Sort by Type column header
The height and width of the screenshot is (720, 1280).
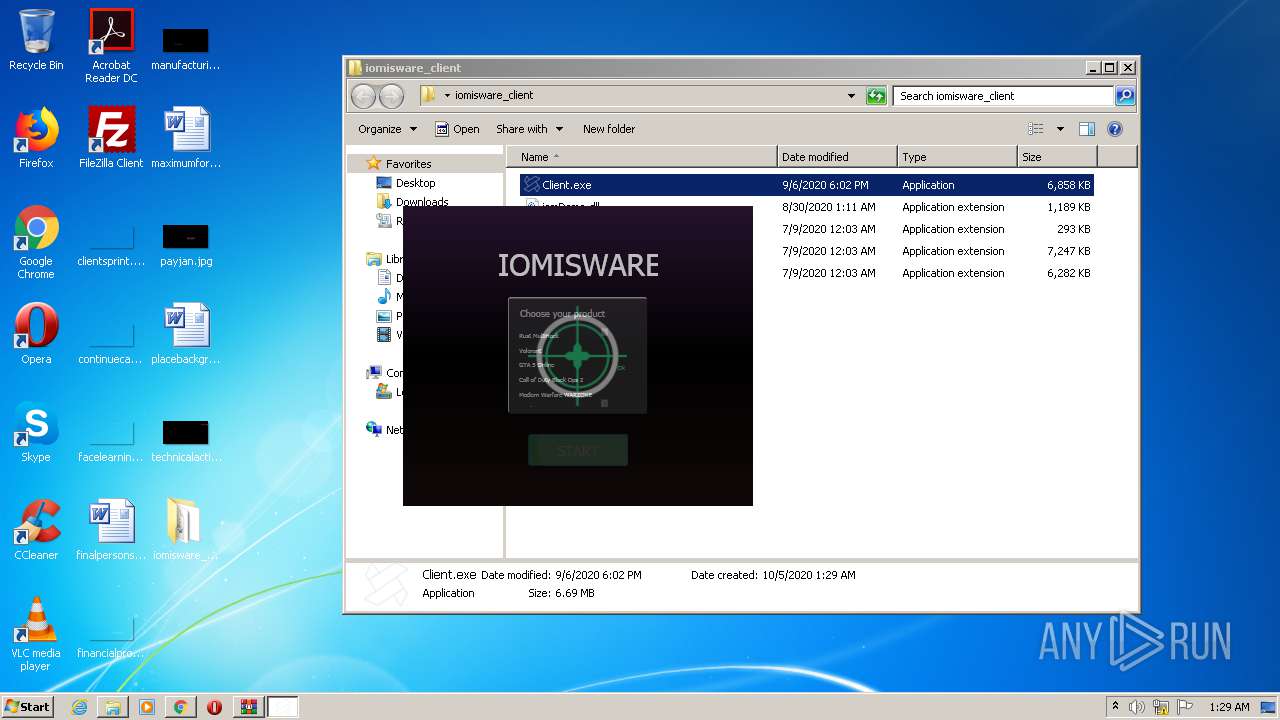click(x=957, y=157)
